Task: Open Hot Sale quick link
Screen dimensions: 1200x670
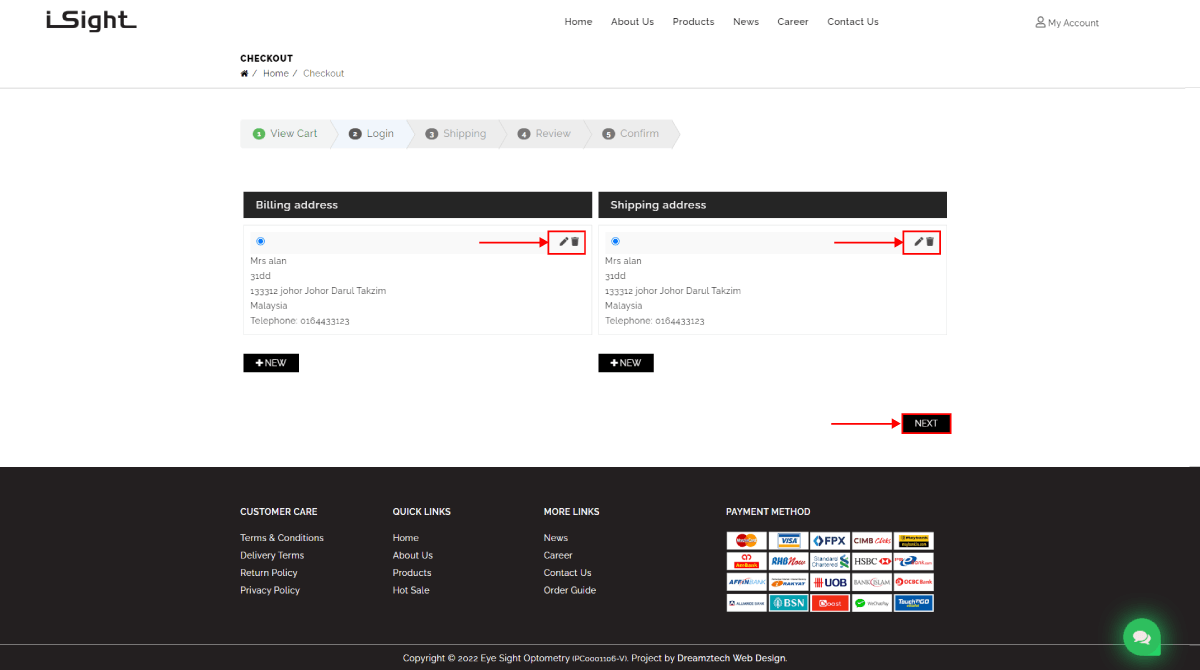Action: click(411, 591)
